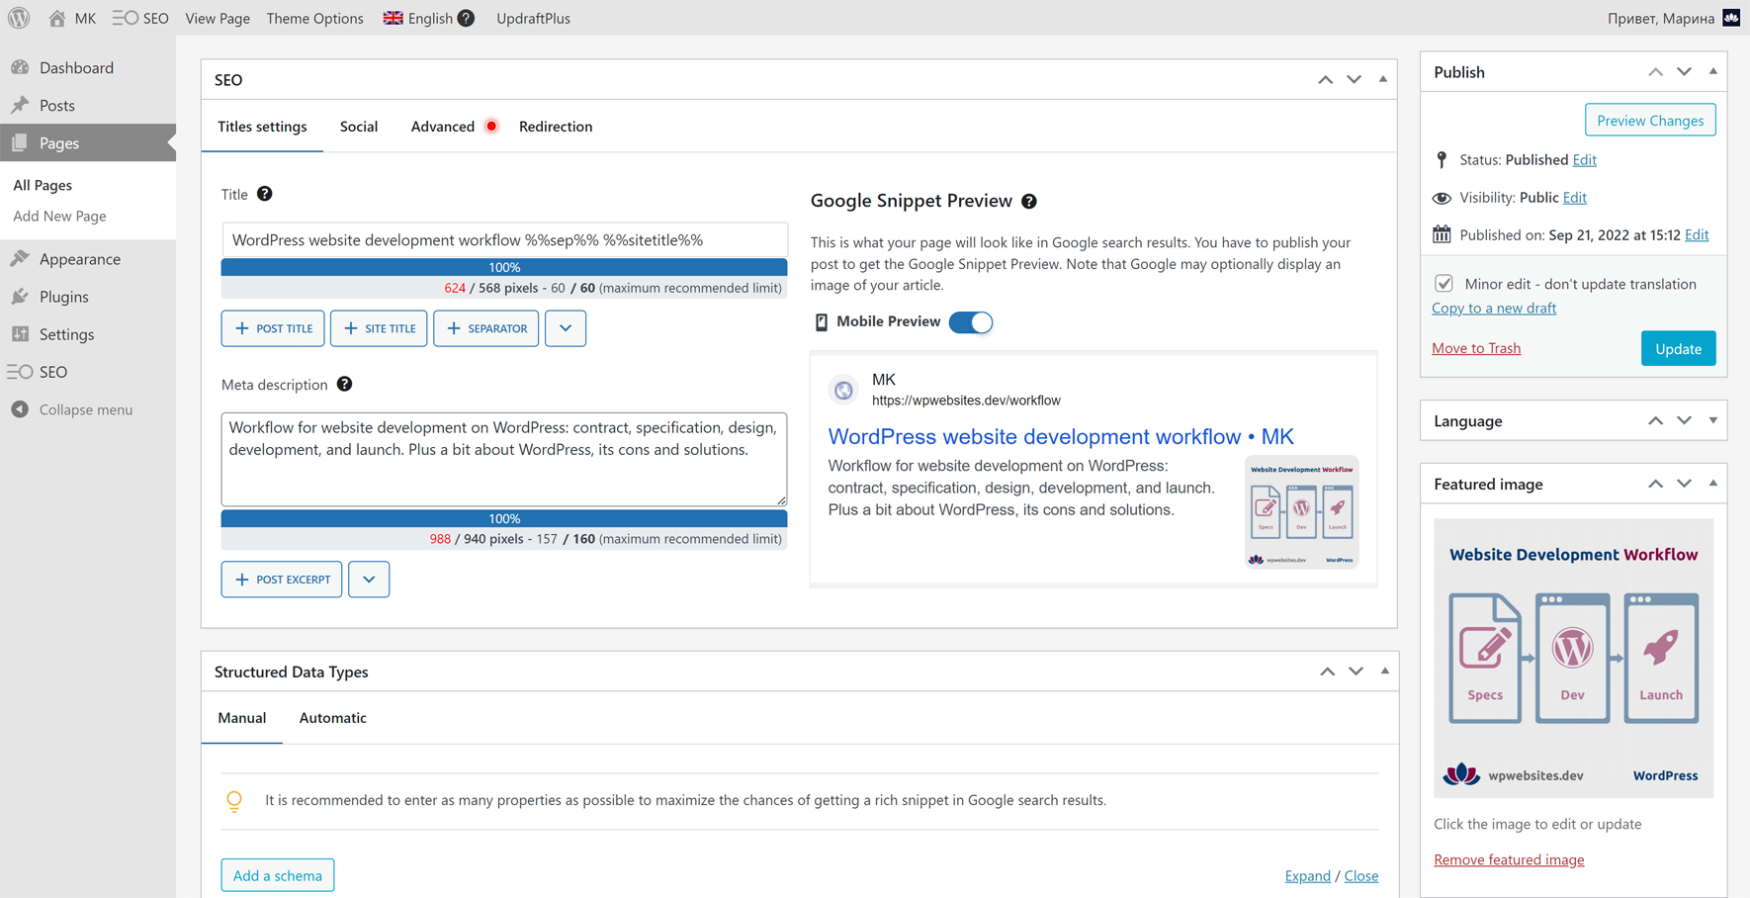Screen dimensions: 1750x898
Task: Switch to Titles settings tab
Action: (262, 126)
